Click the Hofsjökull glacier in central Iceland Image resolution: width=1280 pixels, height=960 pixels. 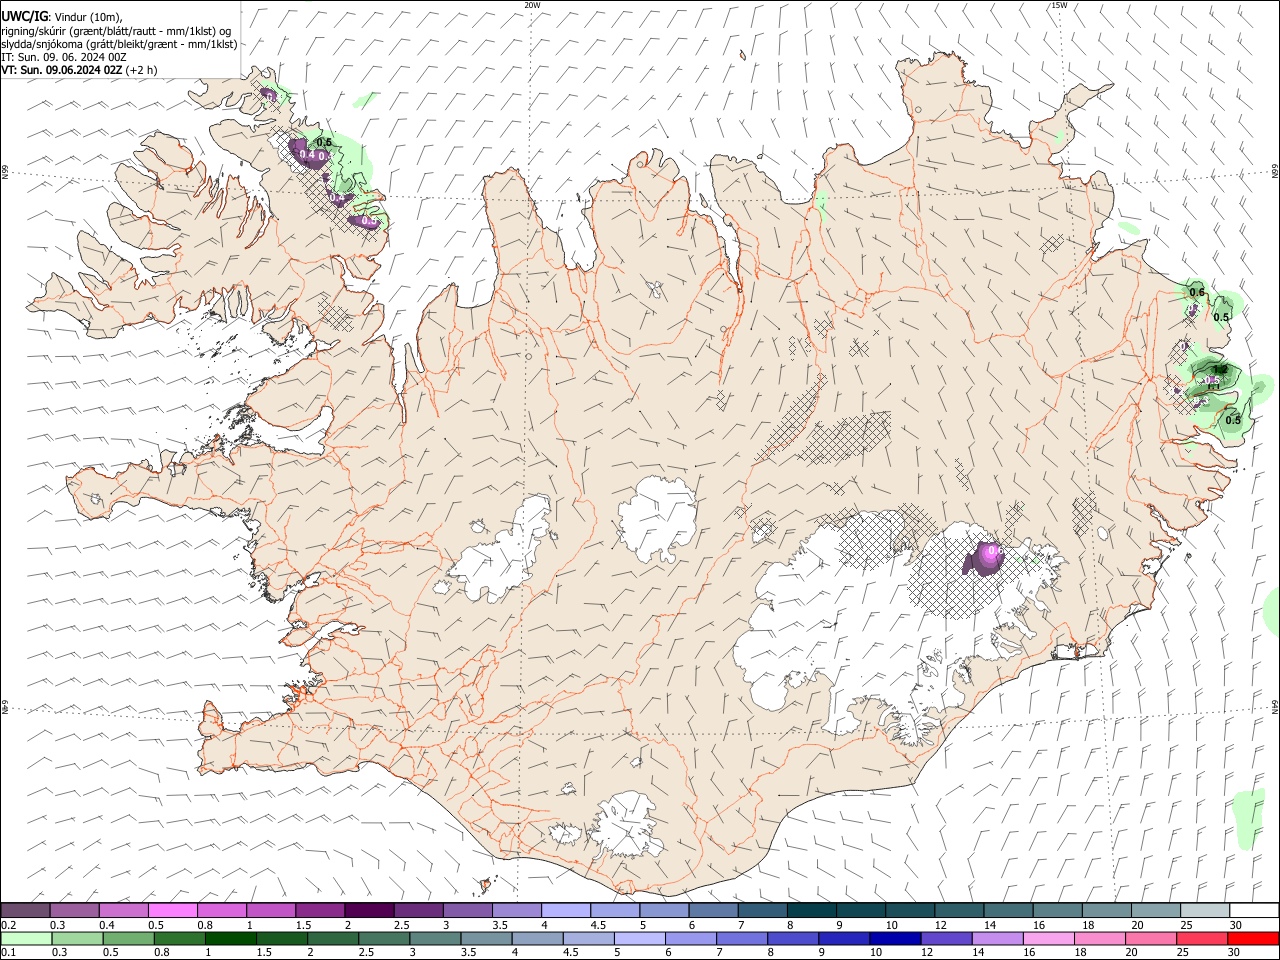658,518
